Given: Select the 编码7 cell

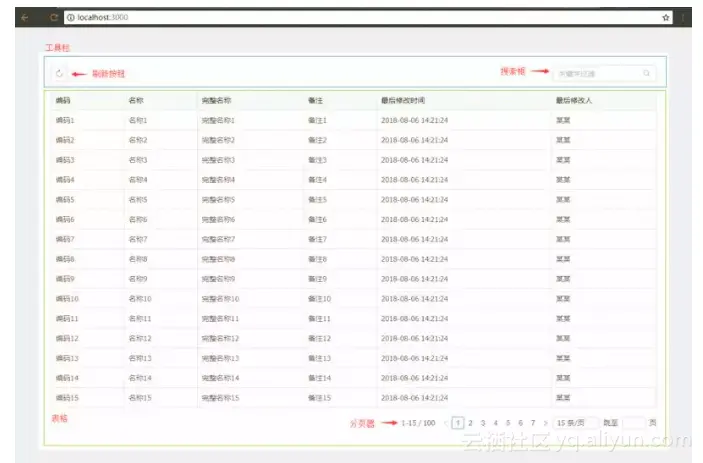Looking at the screenshot, I should (x=65, y=239).
